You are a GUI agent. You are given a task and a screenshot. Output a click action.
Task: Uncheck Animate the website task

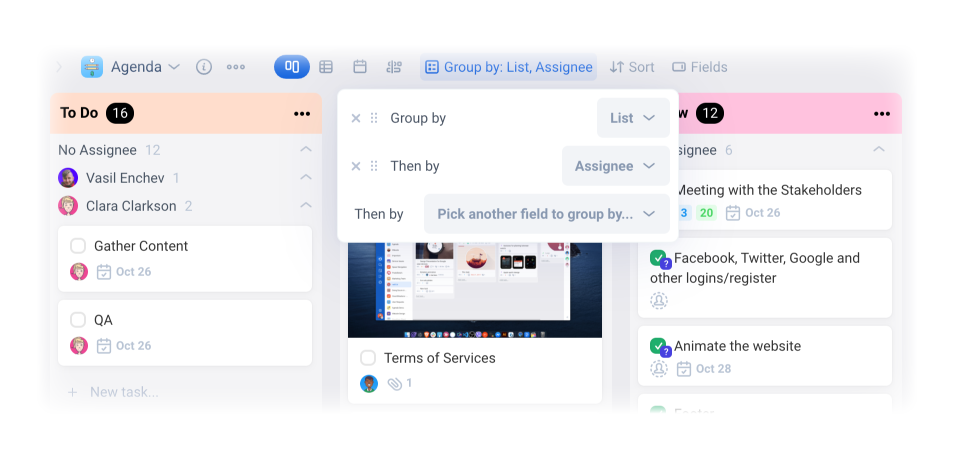(x=658, y=346)
